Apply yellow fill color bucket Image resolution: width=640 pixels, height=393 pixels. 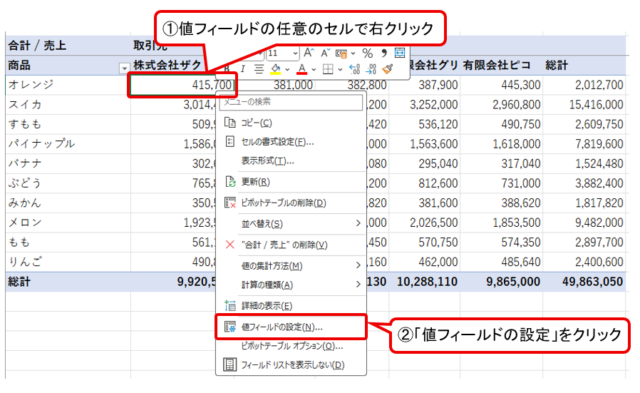click(x=276, y=69)
